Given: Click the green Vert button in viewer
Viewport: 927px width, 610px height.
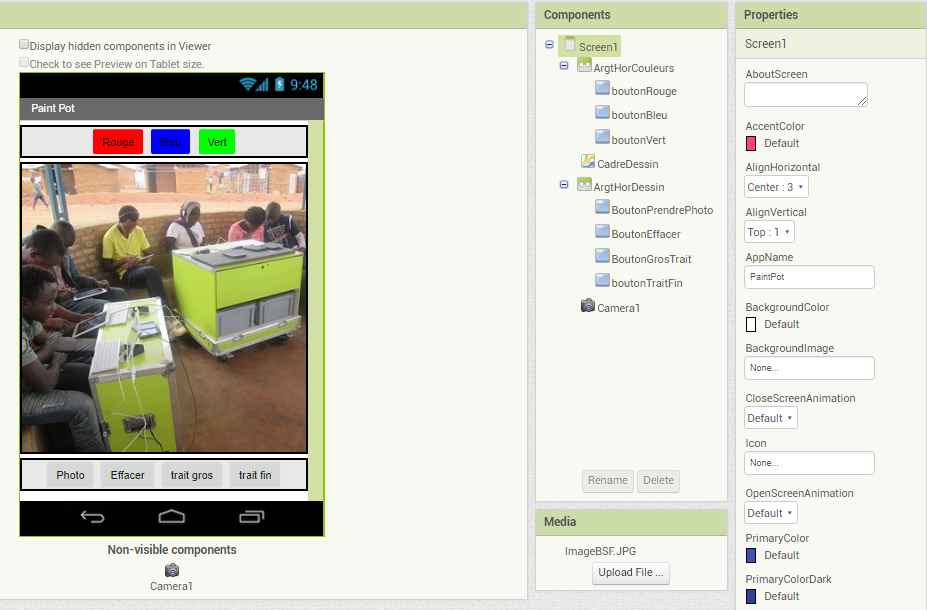Looking at the screenshot, I should click(217, 142).
